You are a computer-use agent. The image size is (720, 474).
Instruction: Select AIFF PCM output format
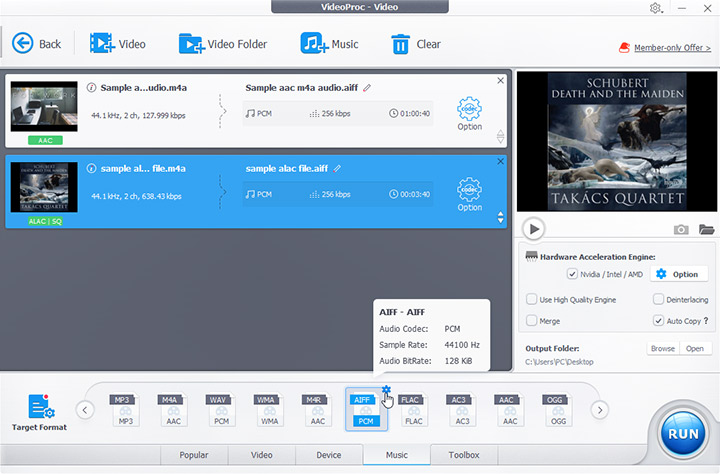point(366,410)
